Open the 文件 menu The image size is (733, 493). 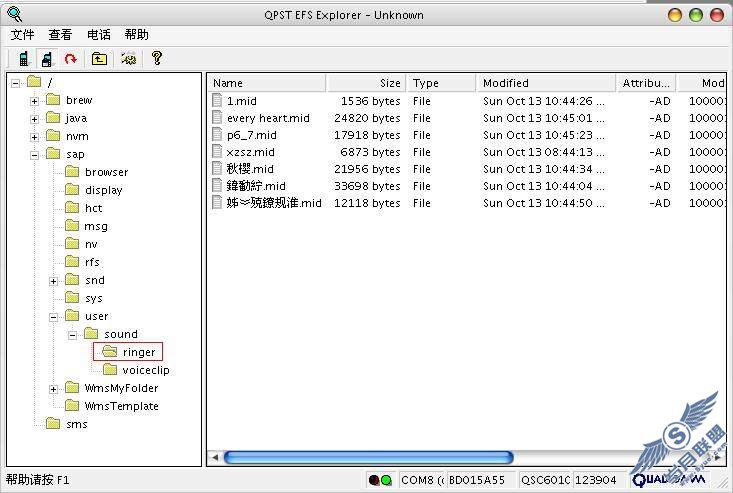click(x=22, y=35)
